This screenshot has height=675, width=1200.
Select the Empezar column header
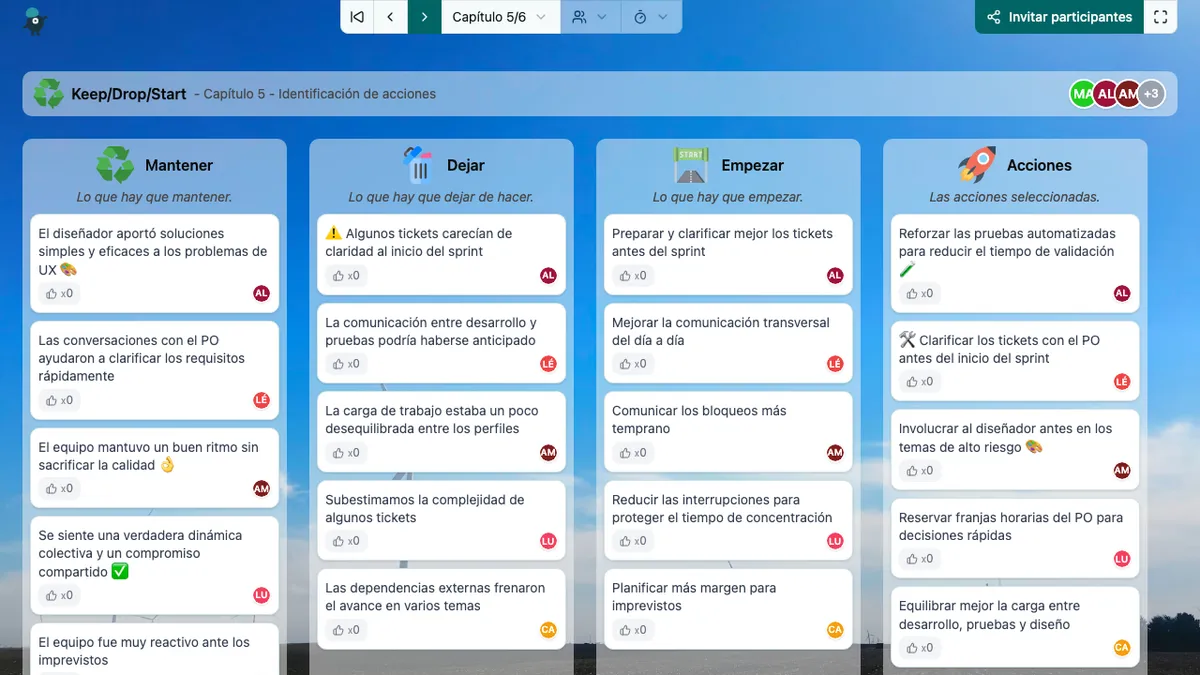tap(752, 166)
